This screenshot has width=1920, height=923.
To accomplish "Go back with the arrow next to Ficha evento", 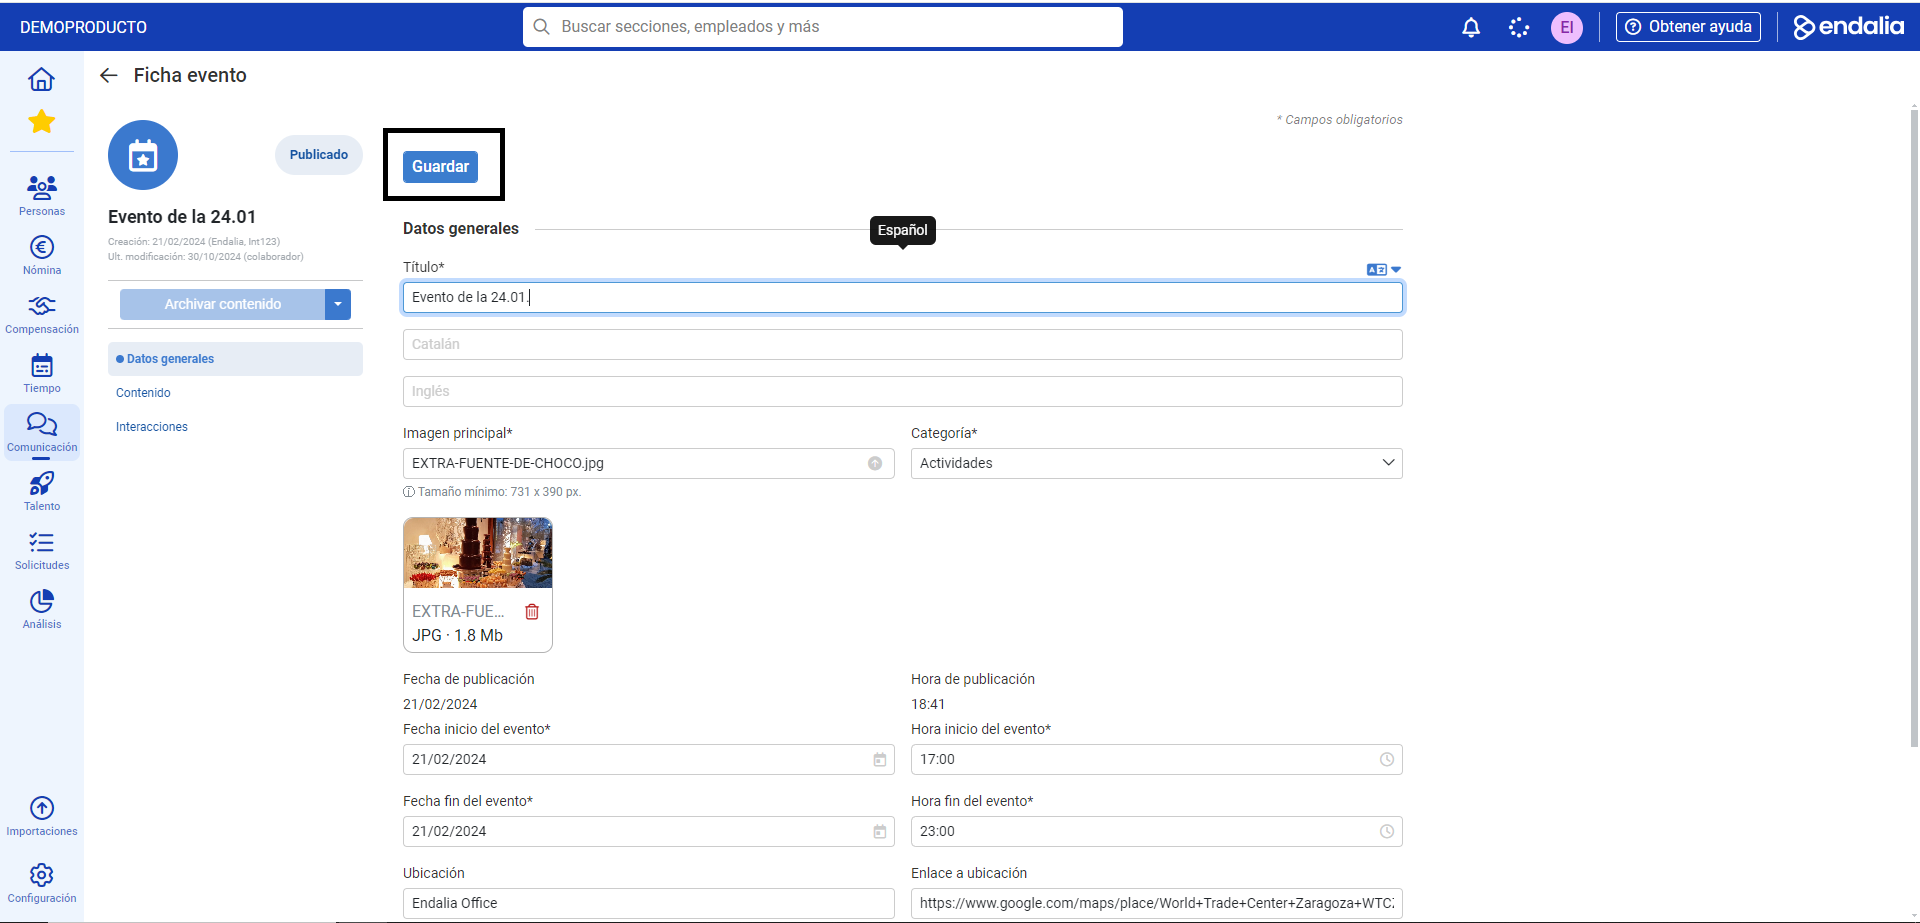I will (109, 75).
